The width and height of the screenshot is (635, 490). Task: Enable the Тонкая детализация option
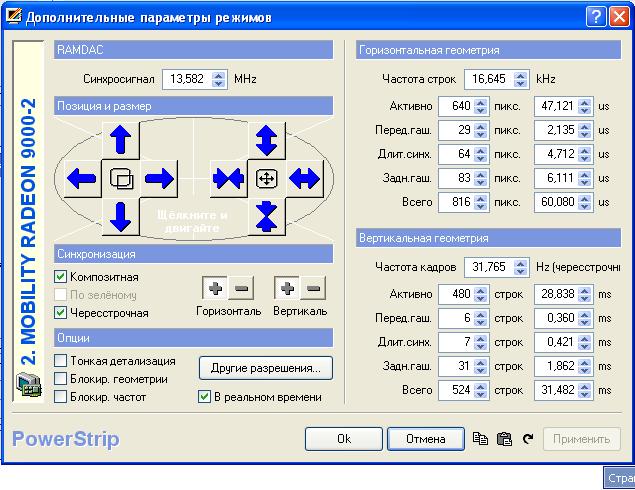click(61, 361)
